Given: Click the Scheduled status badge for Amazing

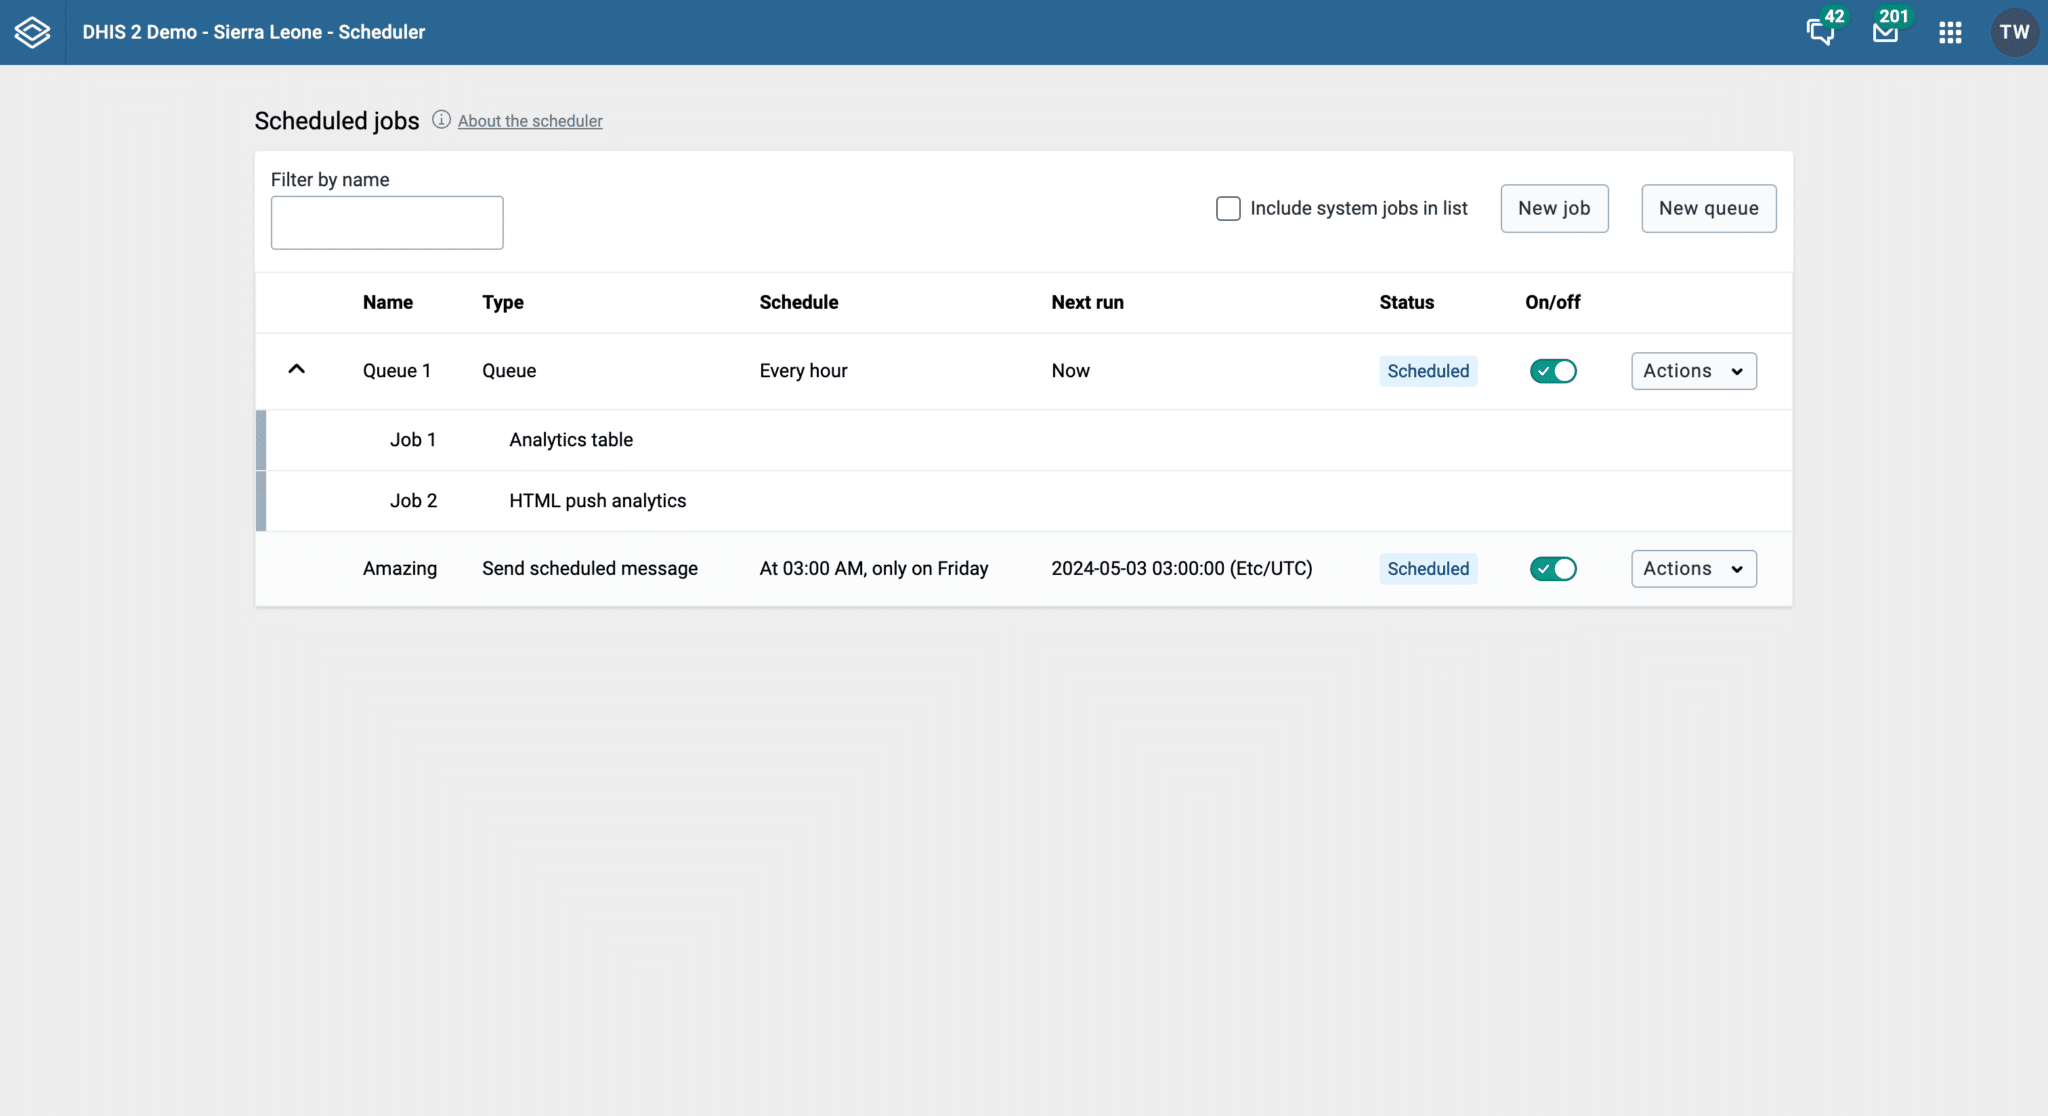Looking at the screenshot, I should (x=1428, y=569).
